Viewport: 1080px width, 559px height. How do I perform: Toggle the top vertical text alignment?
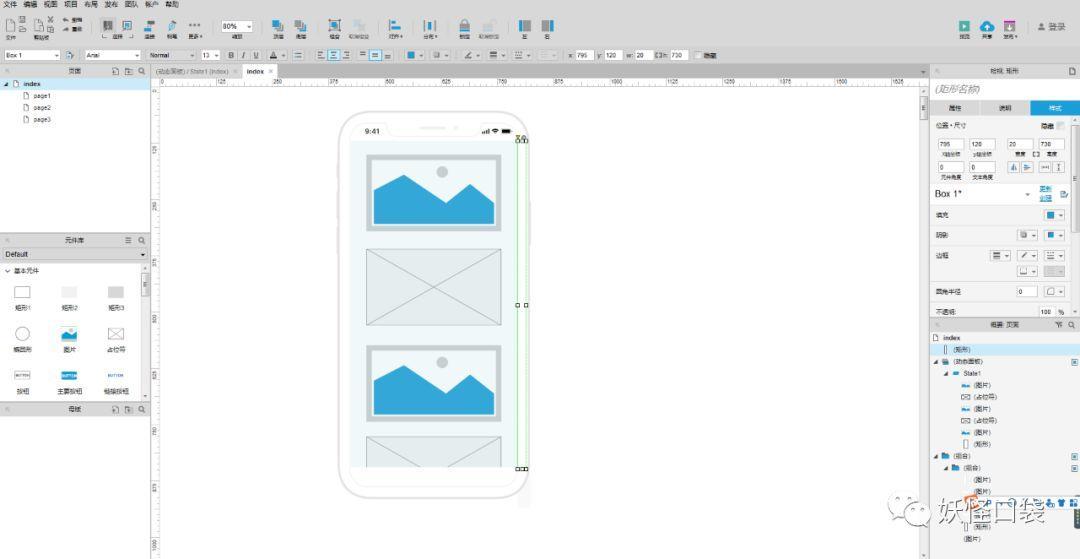[362, 55]
